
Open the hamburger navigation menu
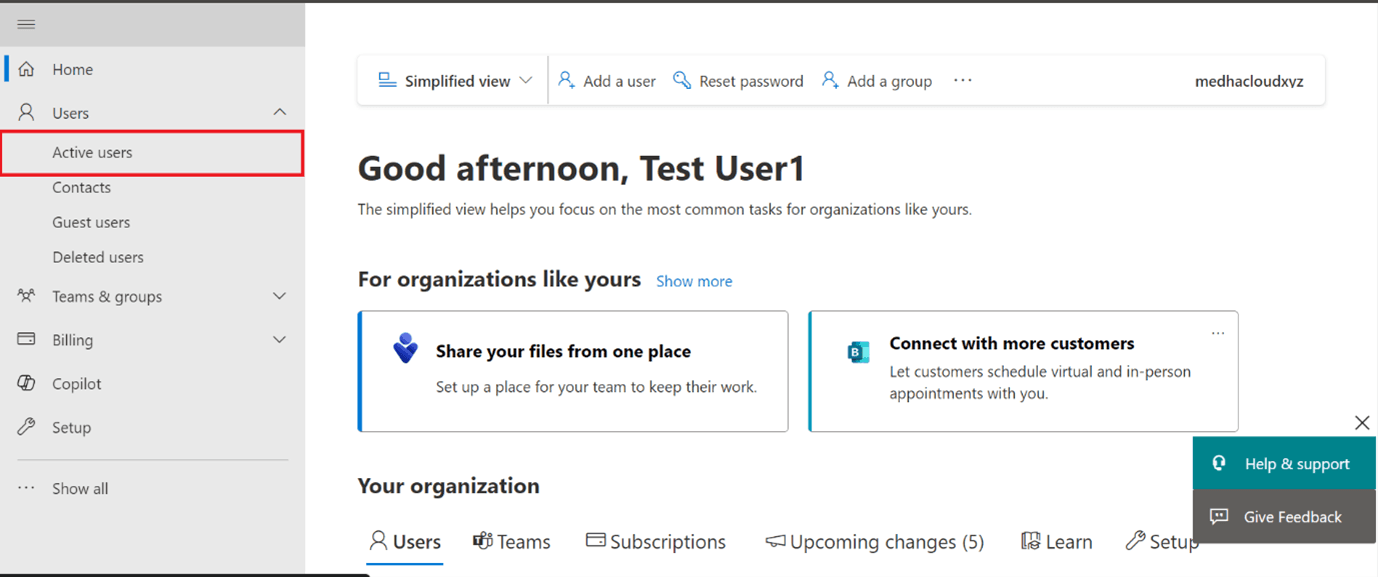coord(26,23)
